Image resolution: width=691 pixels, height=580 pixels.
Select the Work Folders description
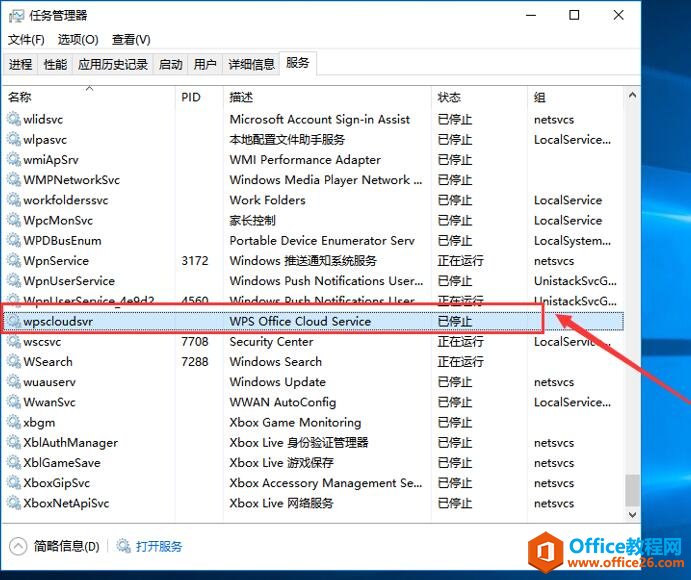[267, 200]
